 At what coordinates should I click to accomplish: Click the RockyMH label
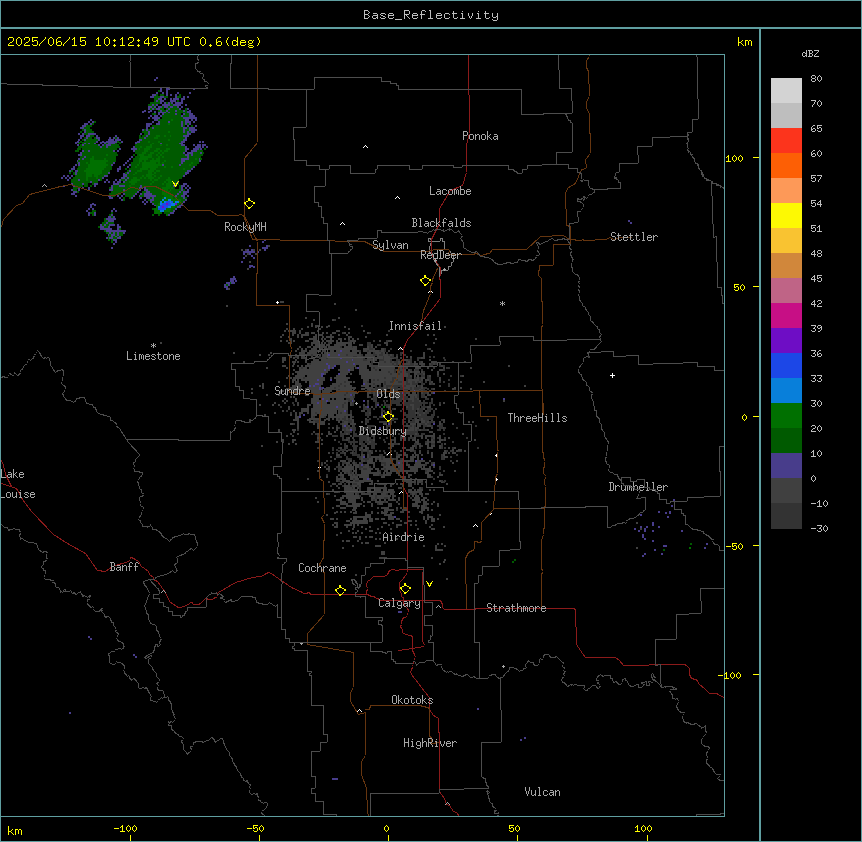point(245,227)
